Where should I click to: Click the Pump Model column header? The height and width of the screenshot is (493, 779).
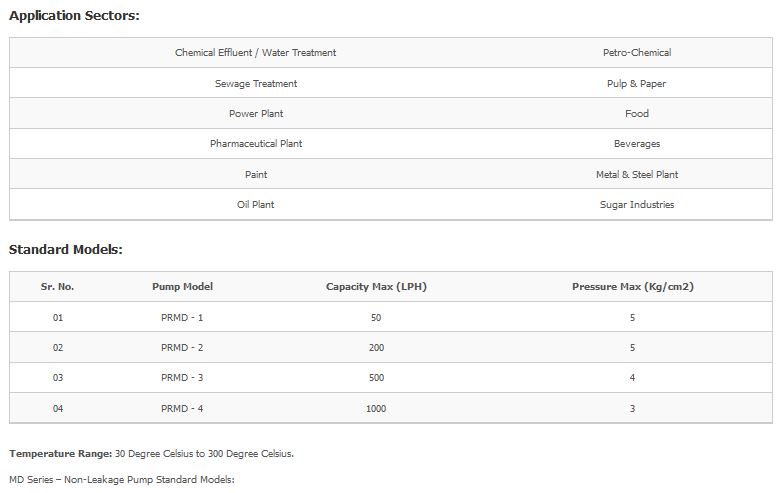tap(182, 287)
